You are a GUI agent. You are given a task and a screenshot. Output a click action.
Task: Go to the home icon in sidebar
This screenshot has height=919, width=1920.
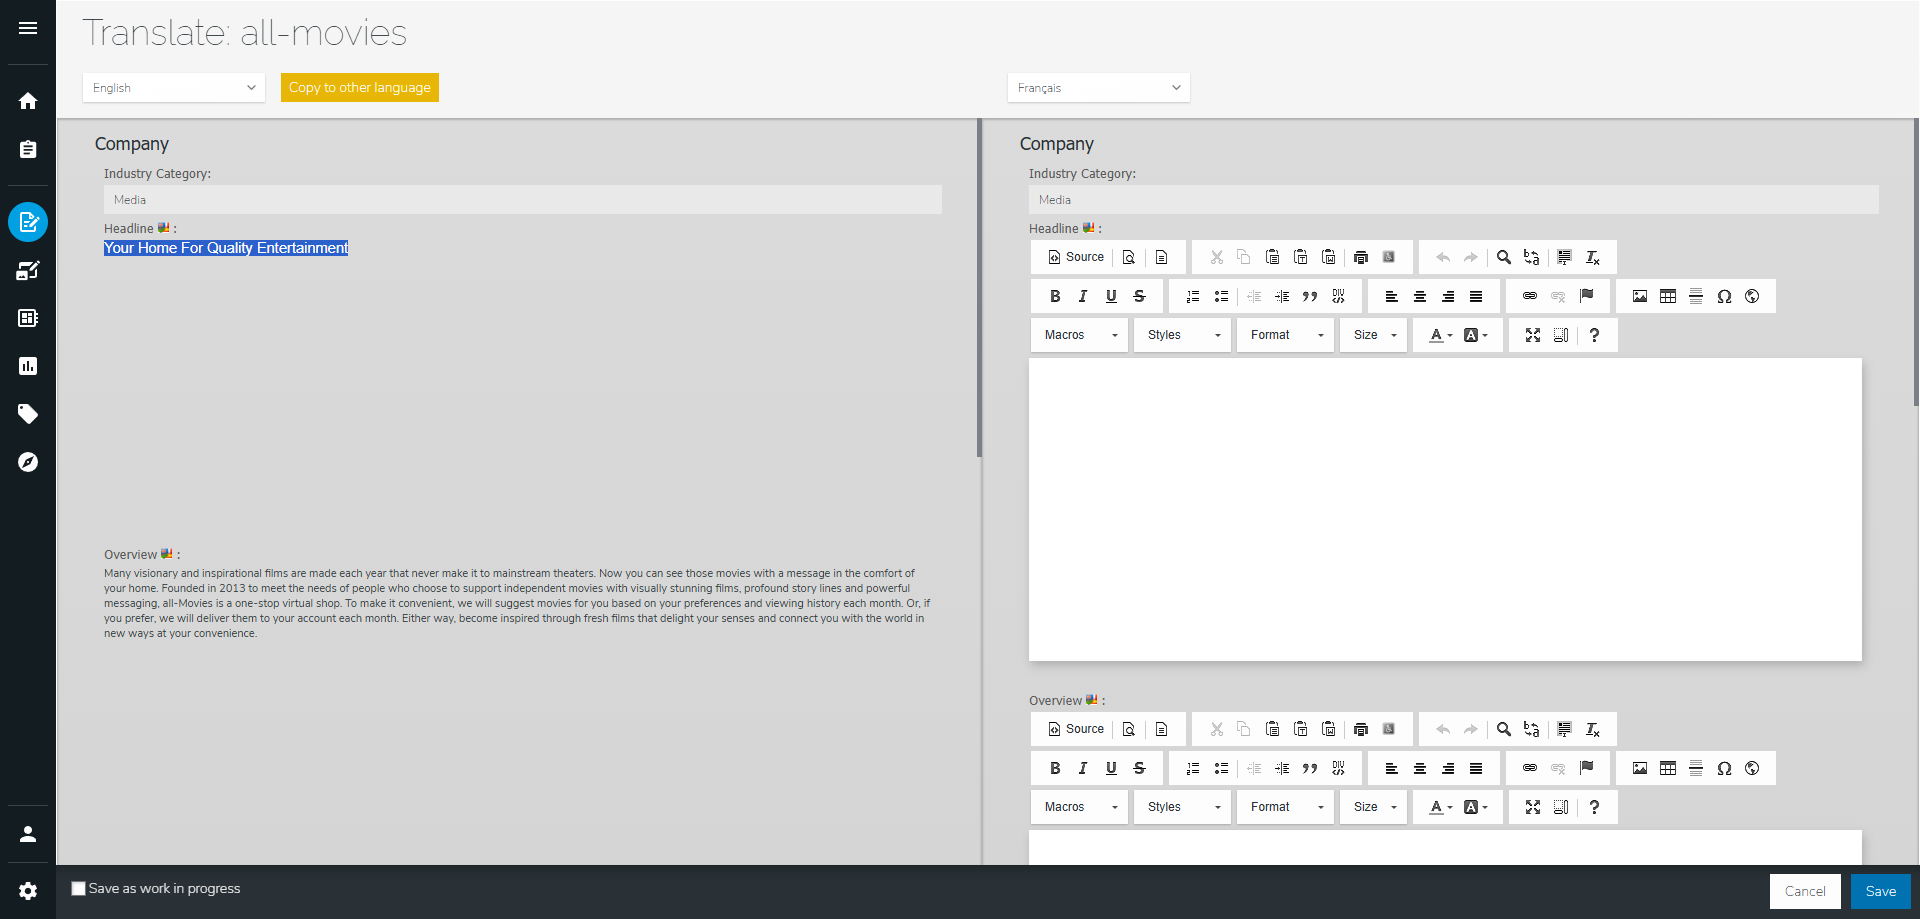click(x=28, y=101)
